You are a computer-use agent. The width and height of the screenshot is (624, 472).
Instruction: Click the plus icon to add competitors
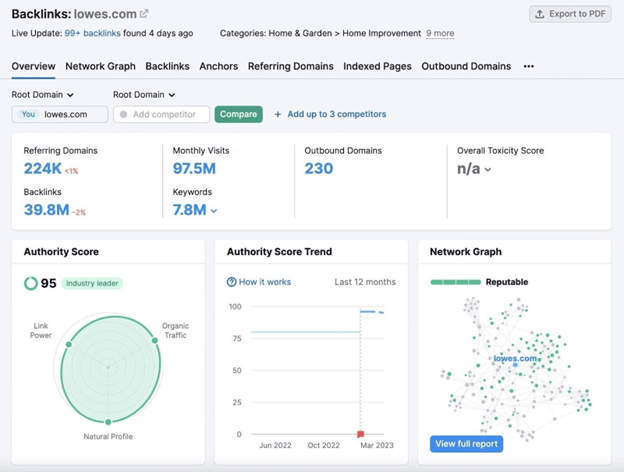pyautogui.click(x=278, y=114)
